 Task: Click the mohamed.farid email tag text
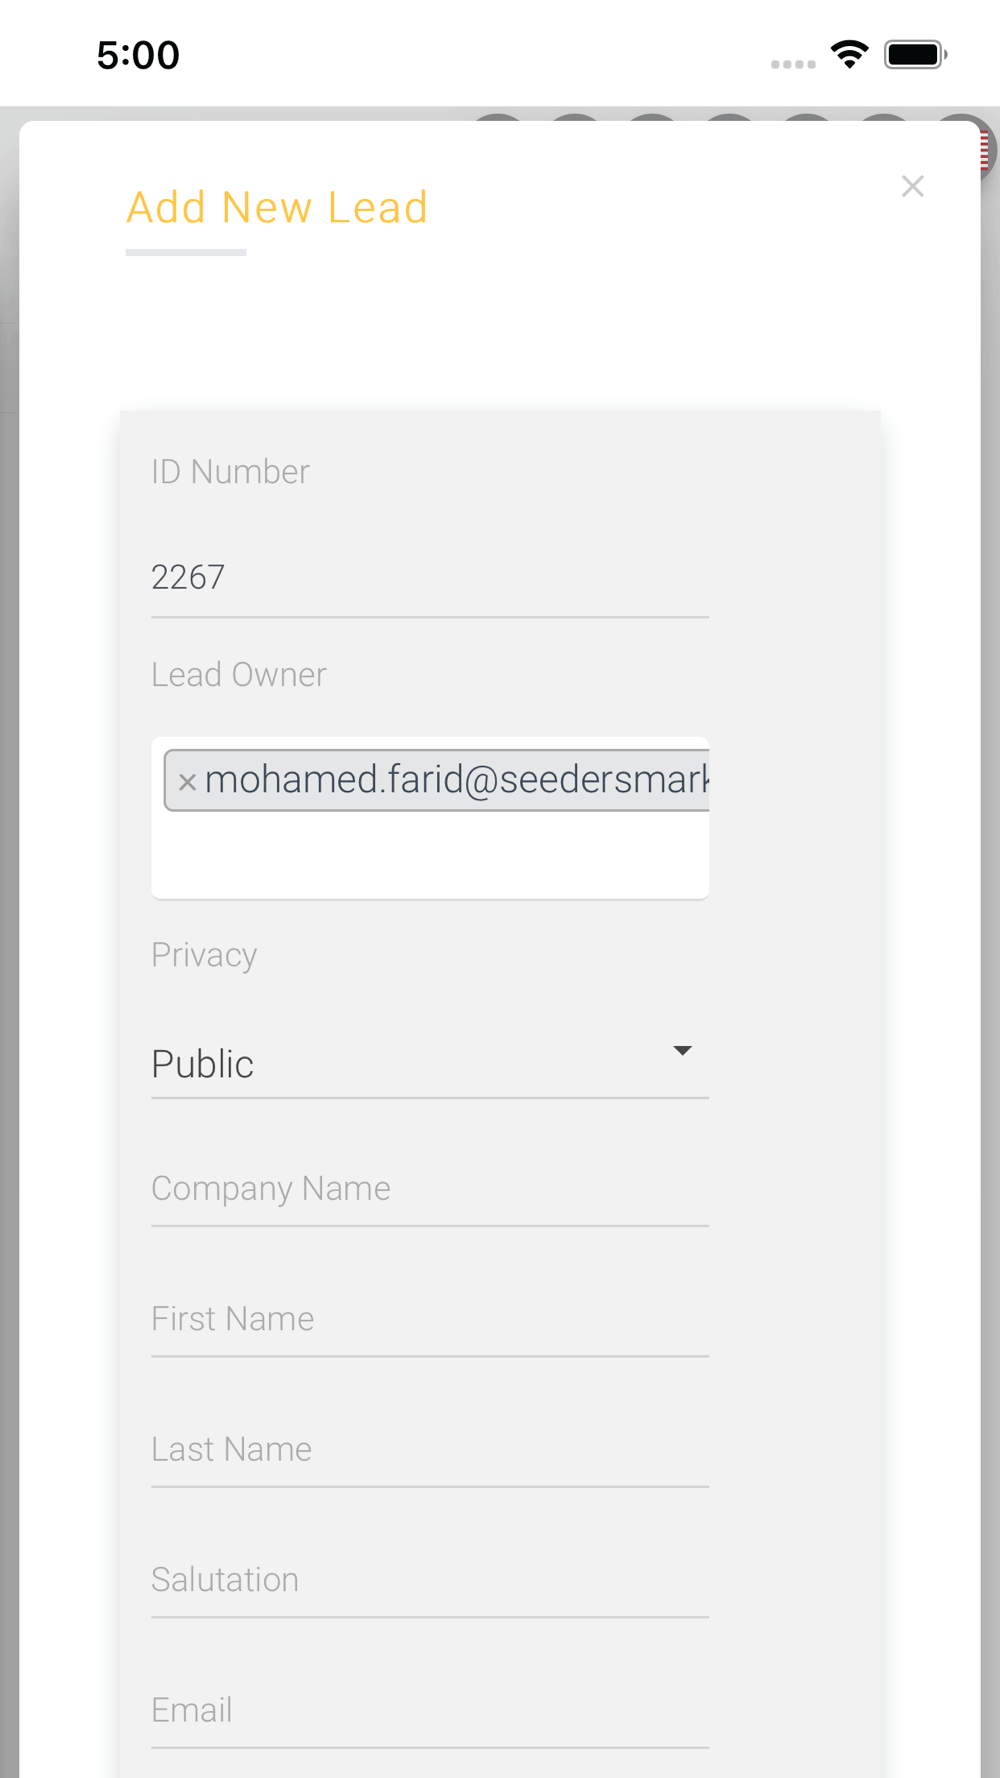456,780
